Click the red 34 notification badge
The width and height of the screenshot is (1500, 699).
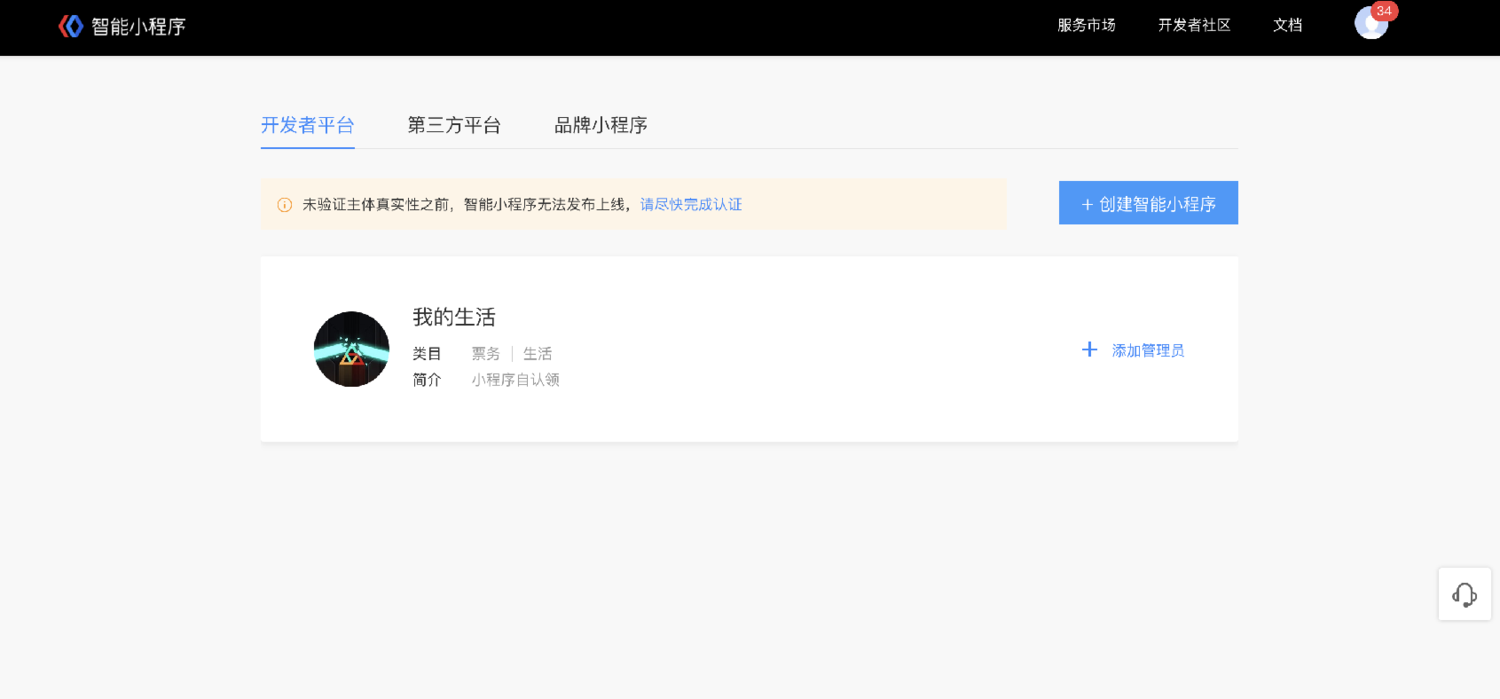1384,11
